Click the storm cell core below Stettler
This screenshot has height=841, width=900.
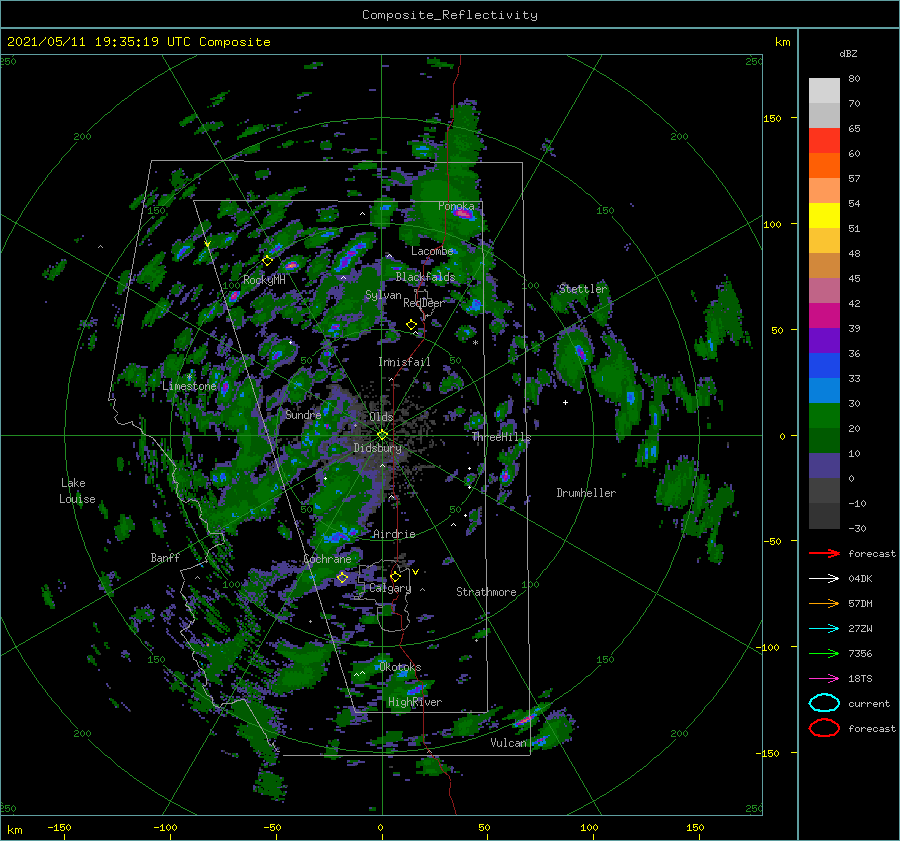(580, 352)
